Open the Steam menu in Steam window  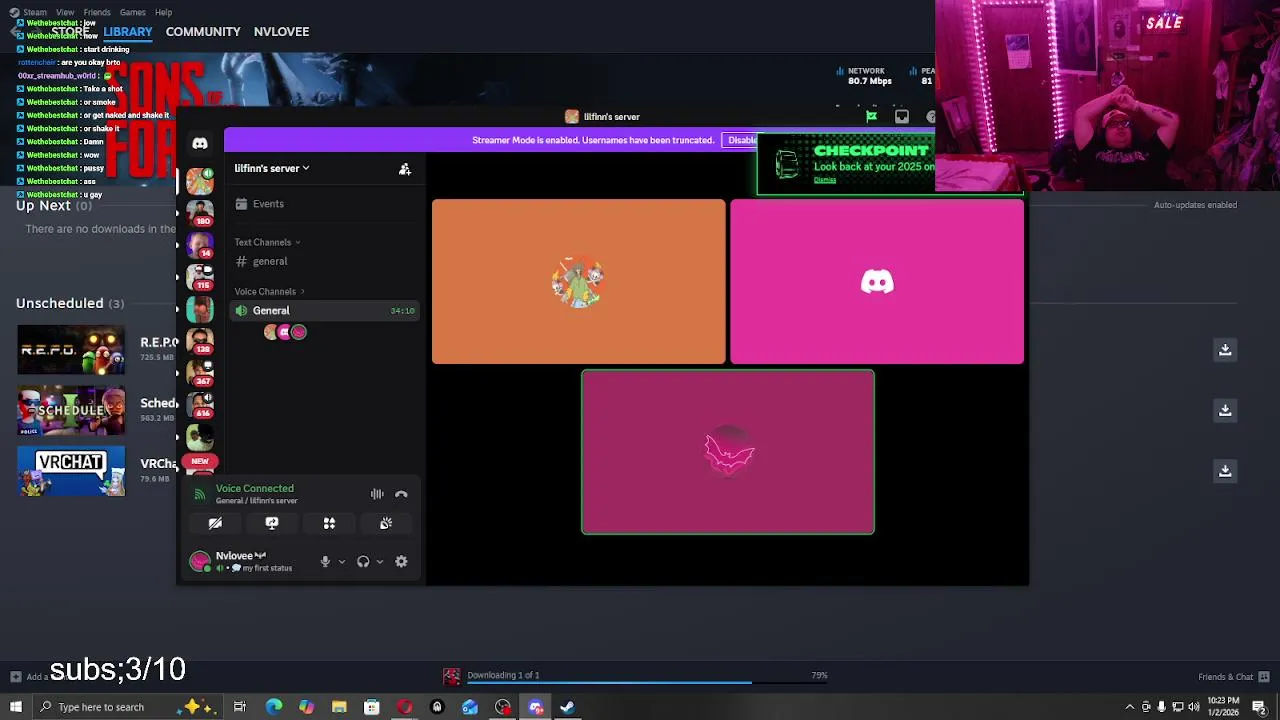pos(35,12)
